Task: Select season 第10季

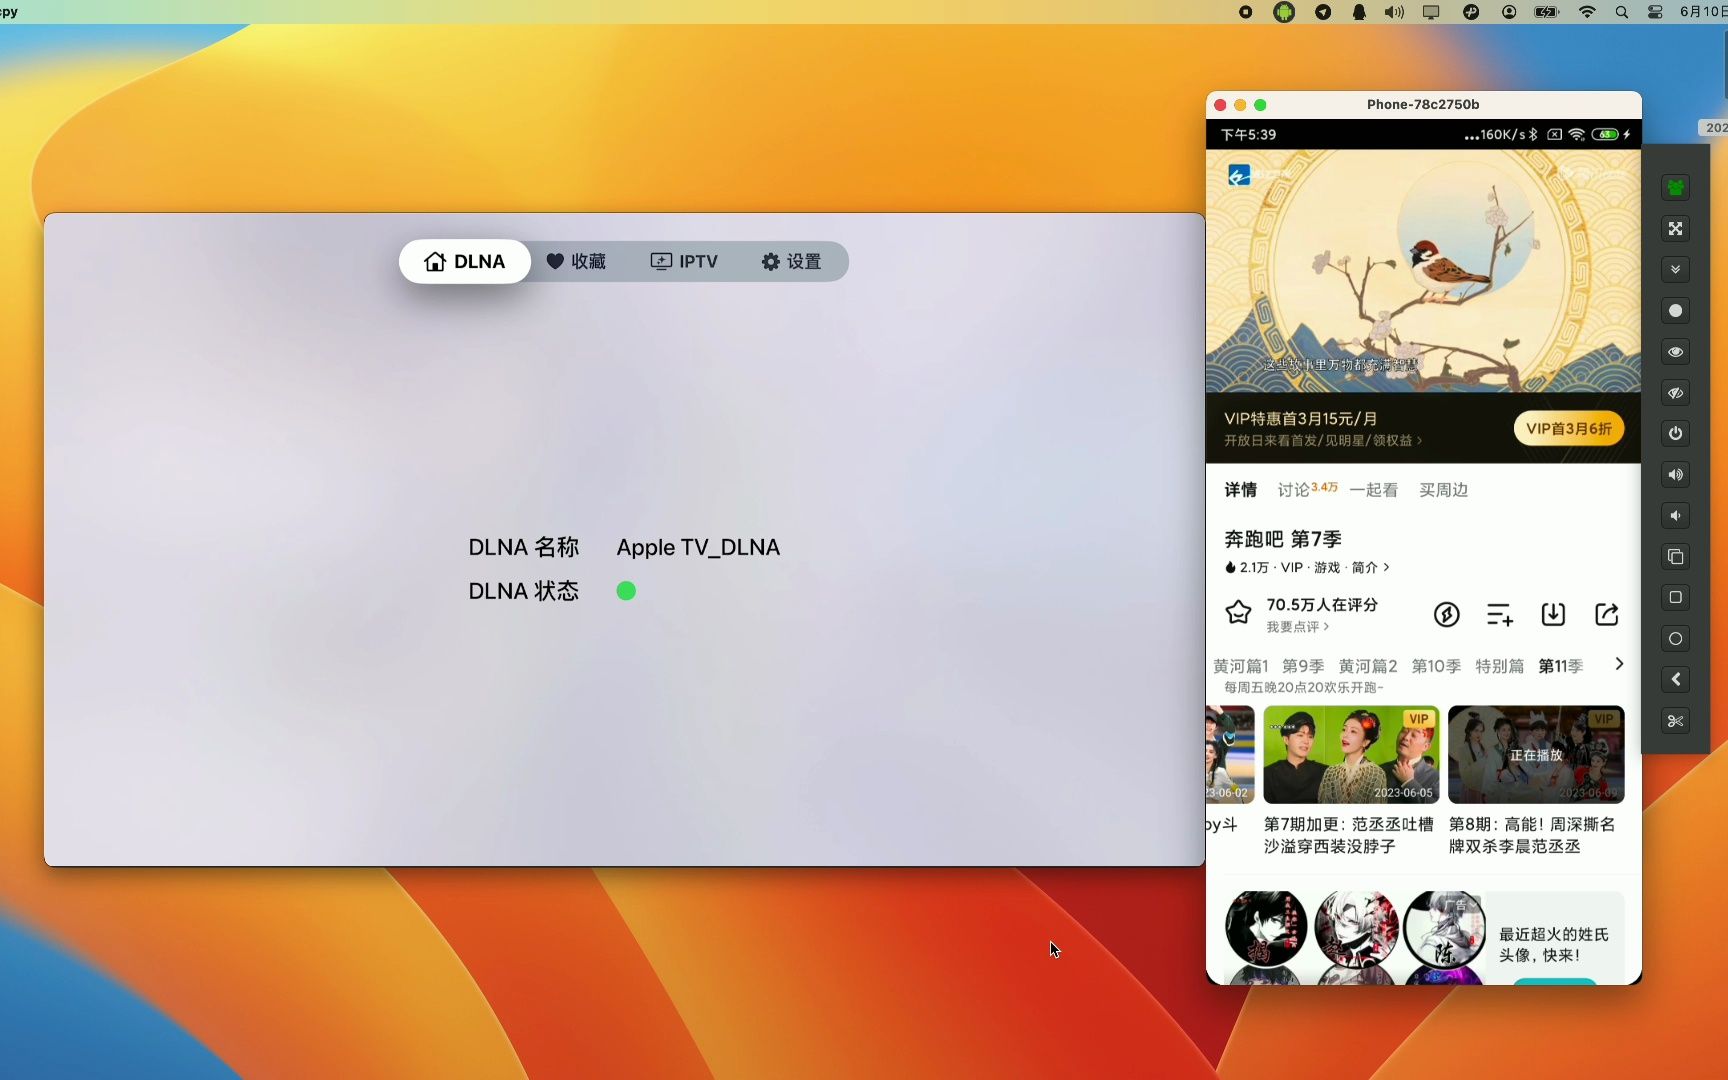Action: coord(1436,666)
